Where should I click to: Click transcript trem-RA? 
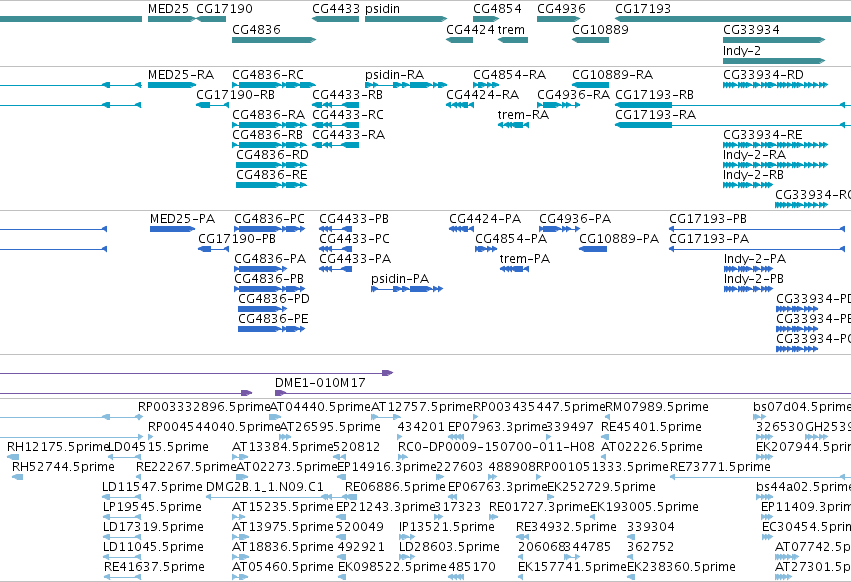coord(513,125)
